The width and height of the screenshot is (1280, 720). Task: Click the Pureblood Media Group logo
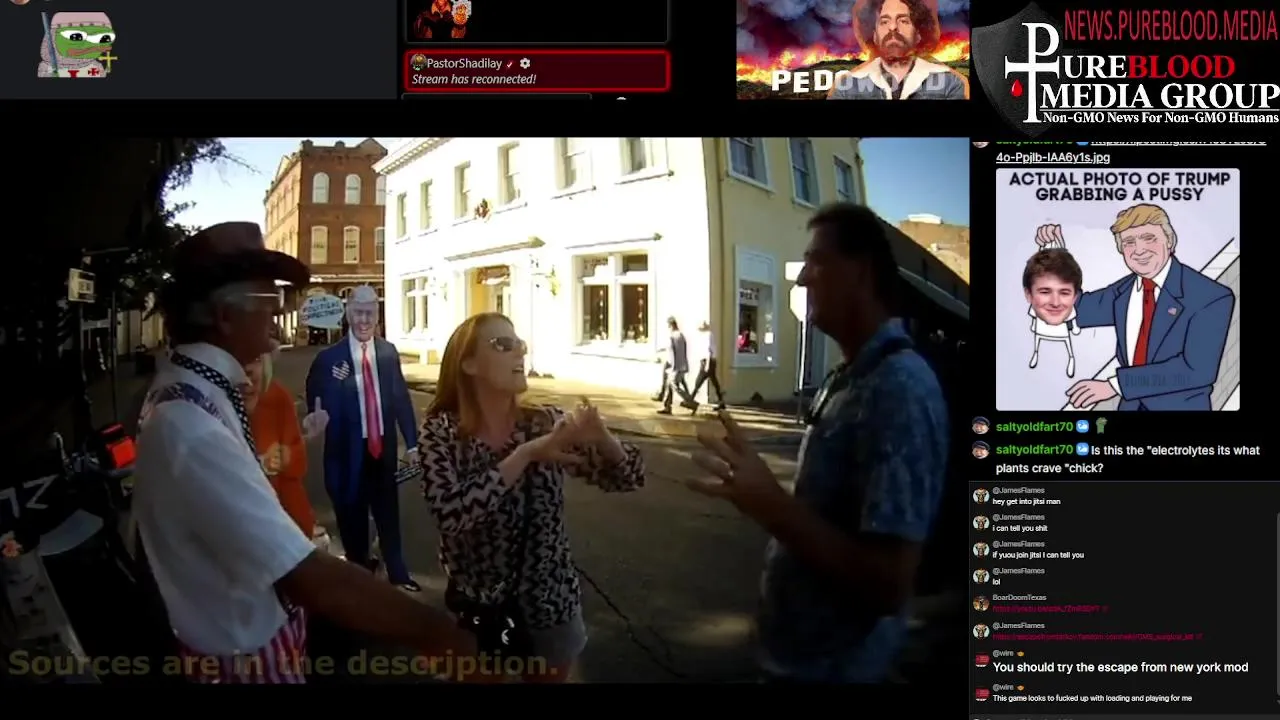click(1125, 70)
